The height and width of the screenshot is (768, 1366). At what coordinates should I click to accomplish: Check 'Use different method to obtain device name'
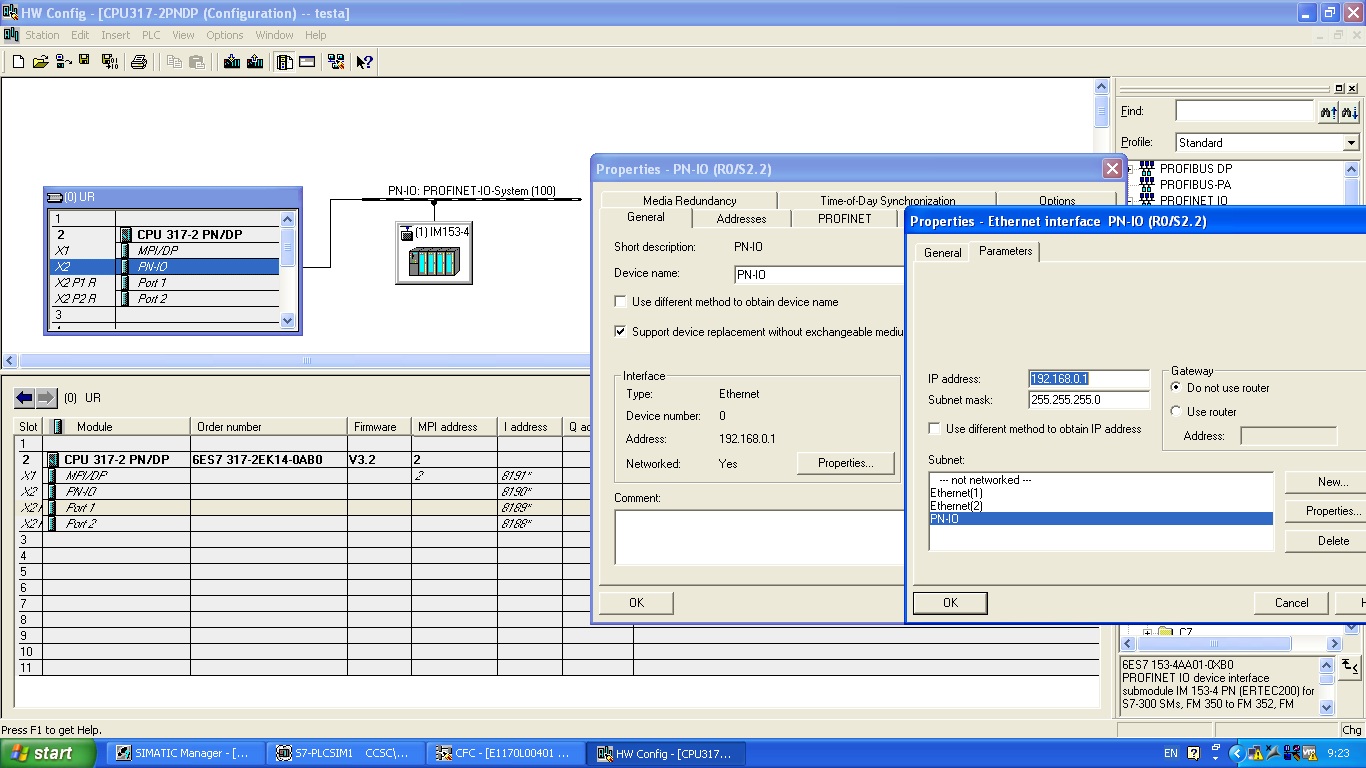click(x=621, y=302)
